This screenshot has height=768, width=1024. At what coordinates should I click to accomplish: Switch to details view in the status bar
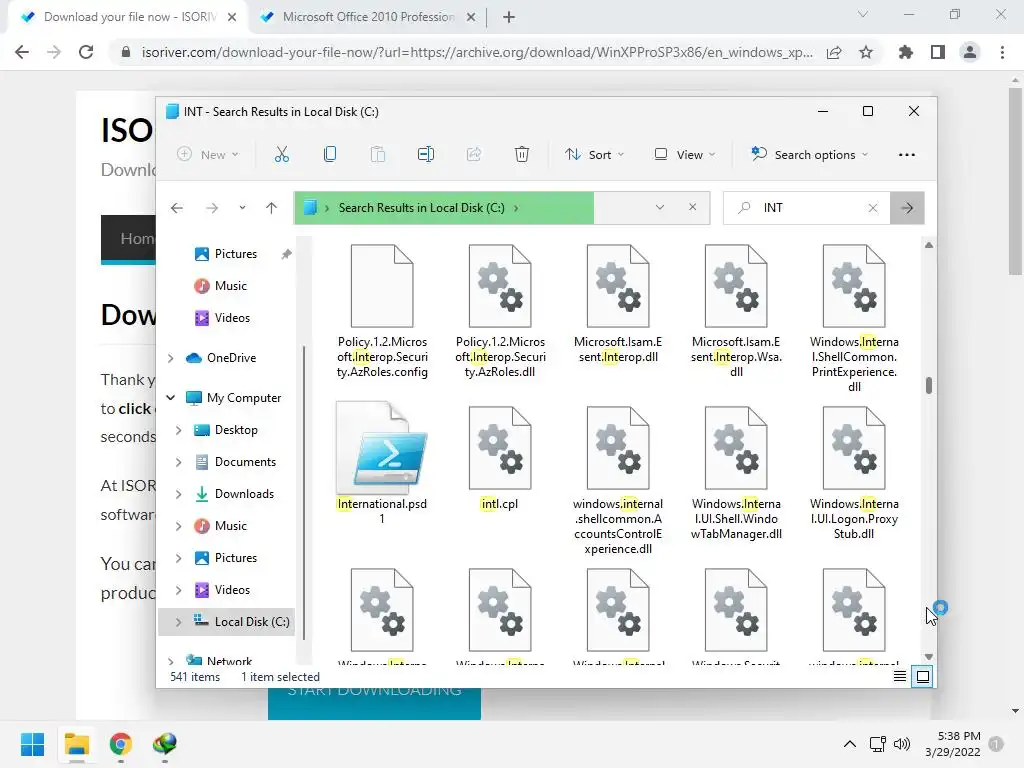coord(899,677)
